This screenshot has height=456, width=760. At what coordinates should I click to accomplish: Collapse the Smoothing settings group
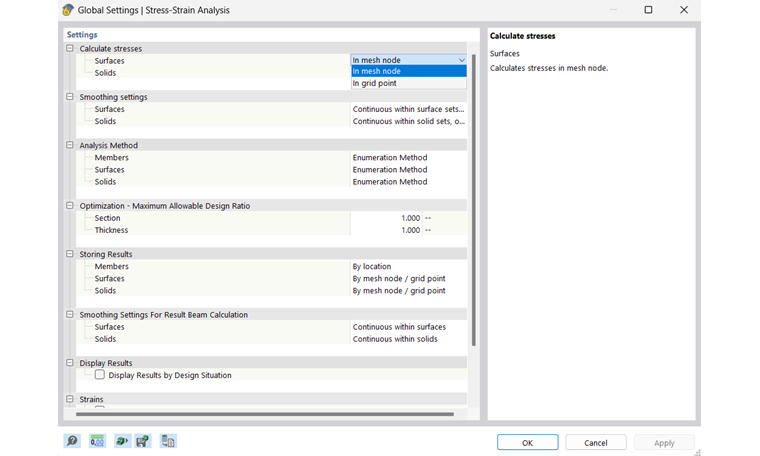(x=70, y=97)
